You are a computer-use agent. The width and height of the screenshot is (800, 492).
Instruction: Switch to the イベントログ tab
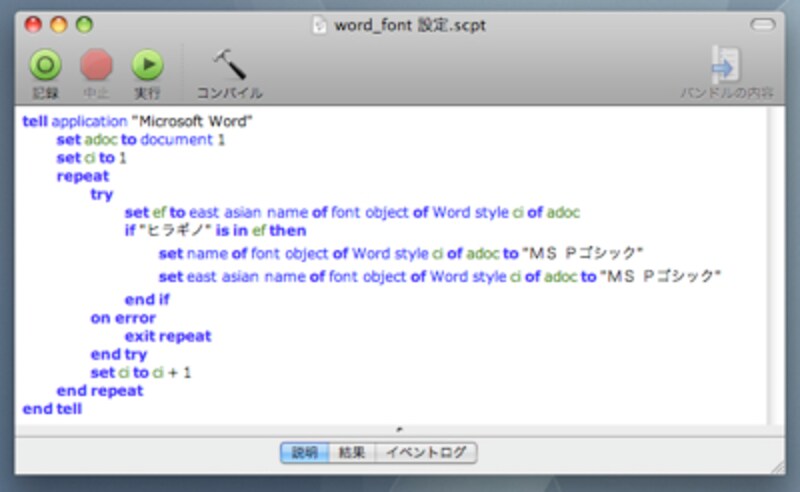[426, 453]
